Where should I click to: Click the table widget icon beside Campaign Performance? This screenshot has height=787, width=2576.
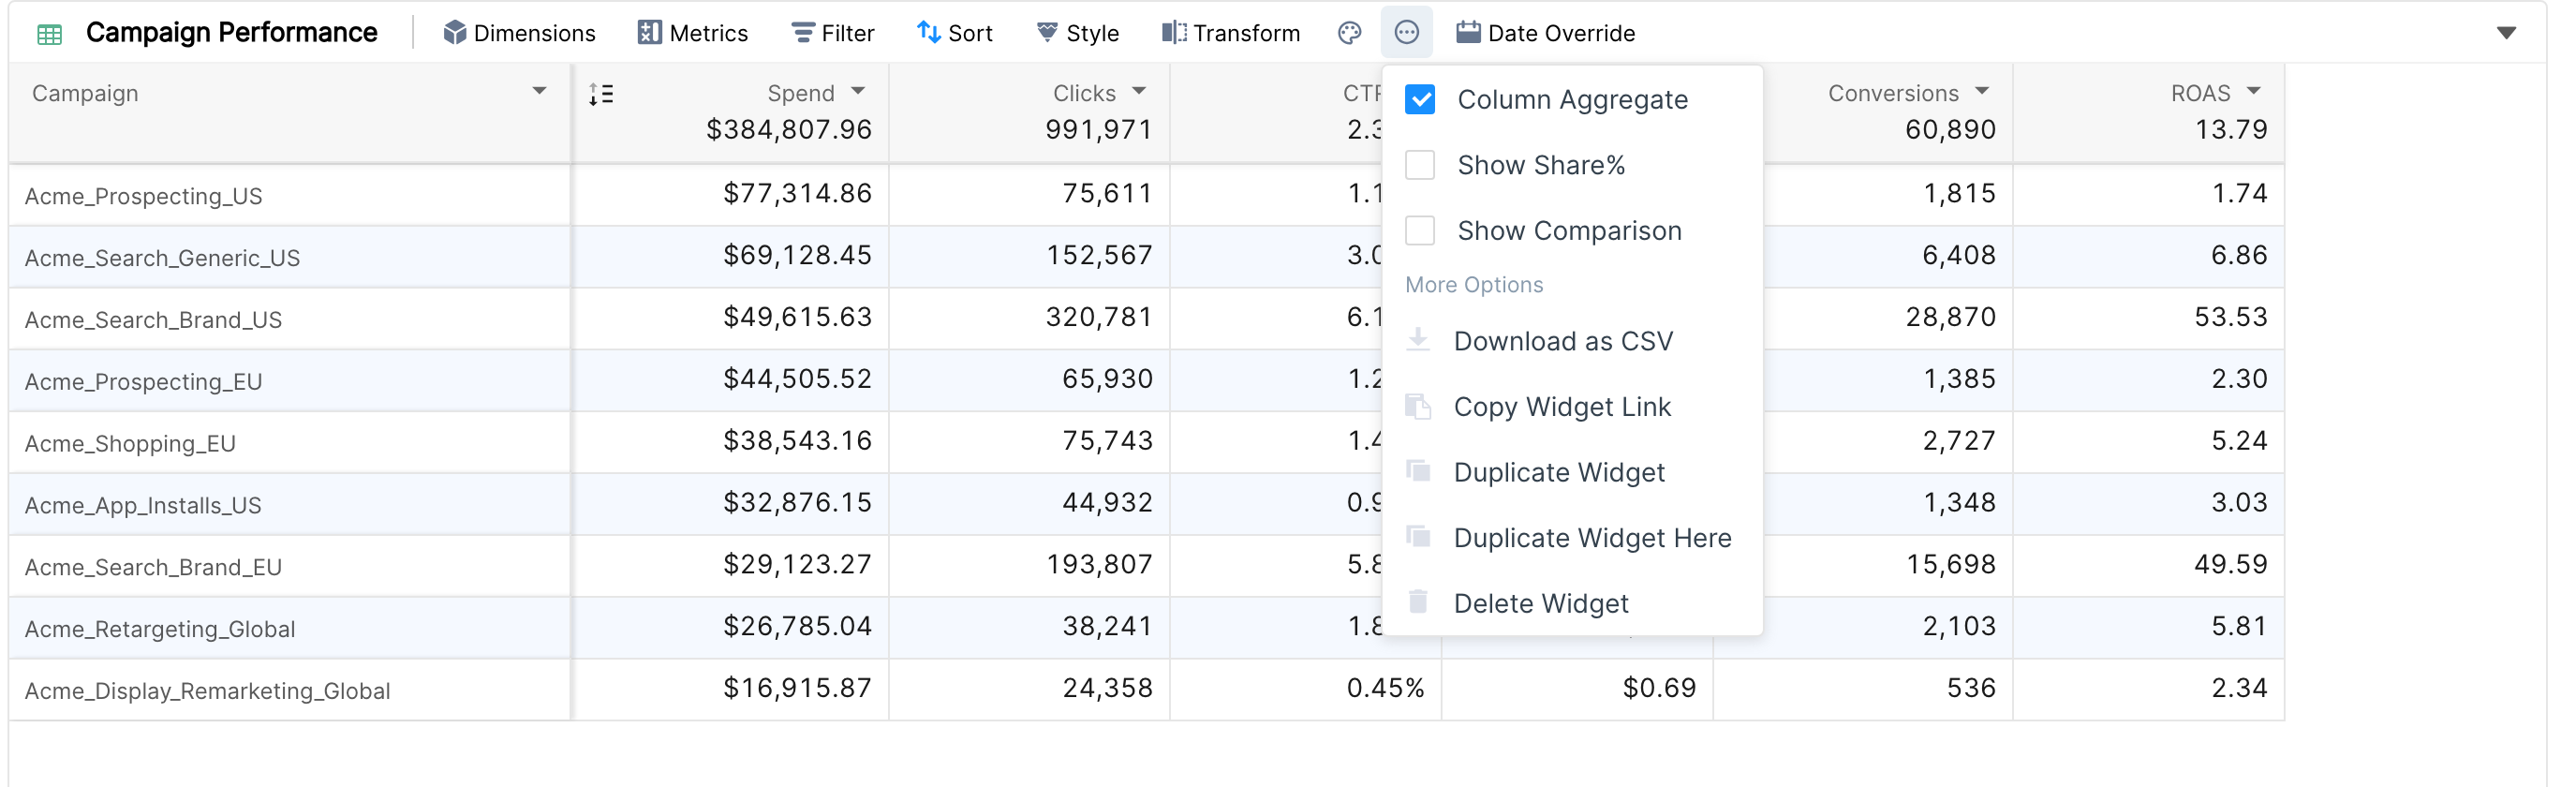49,34
